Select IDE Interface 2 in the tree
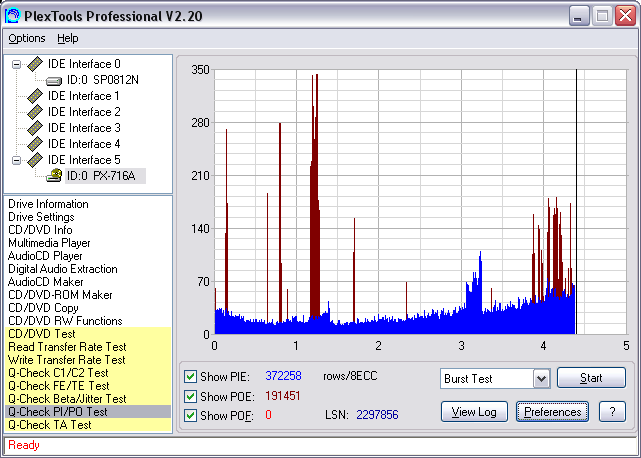 coord(84,112)
